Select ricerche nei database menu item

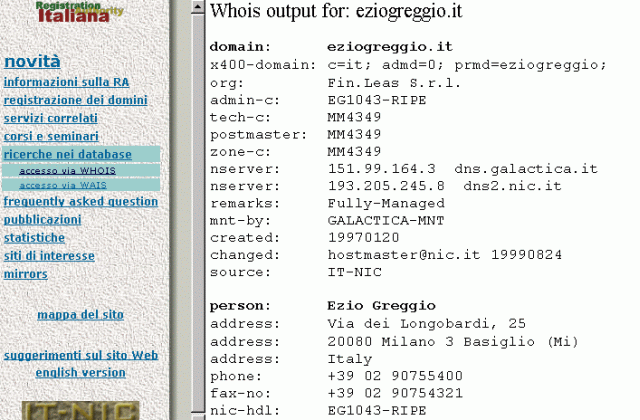coord(68,154)
